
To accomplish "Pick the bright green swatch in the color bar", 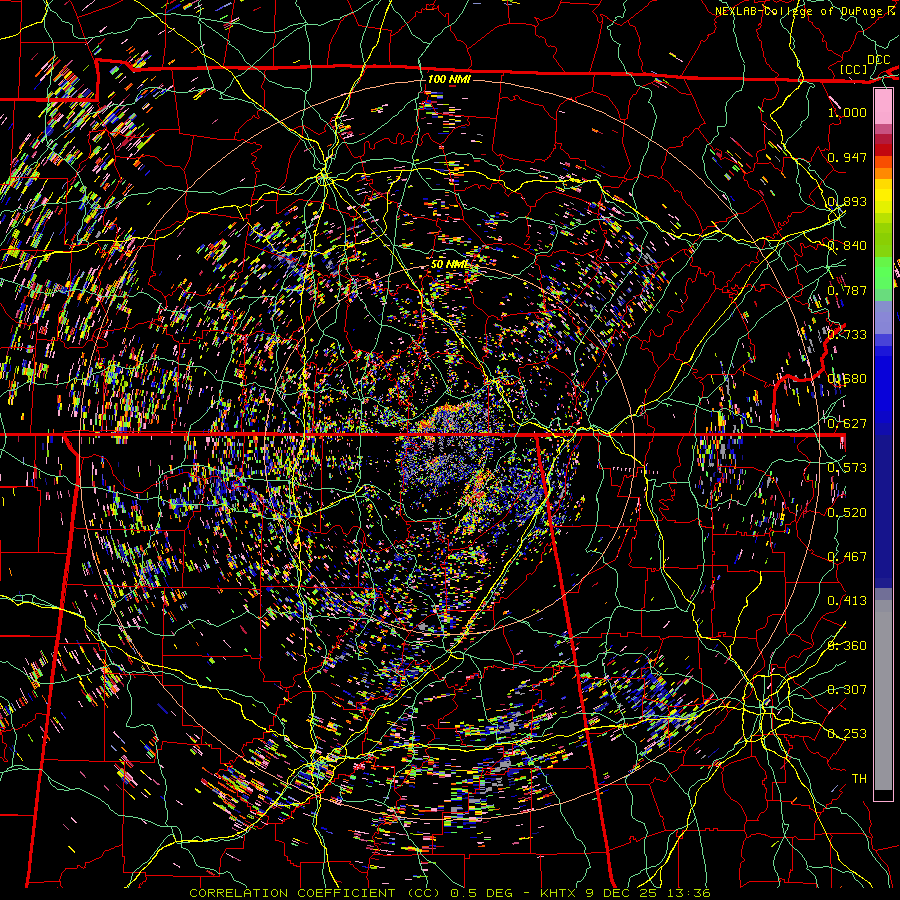I will [x=883, y=273].
